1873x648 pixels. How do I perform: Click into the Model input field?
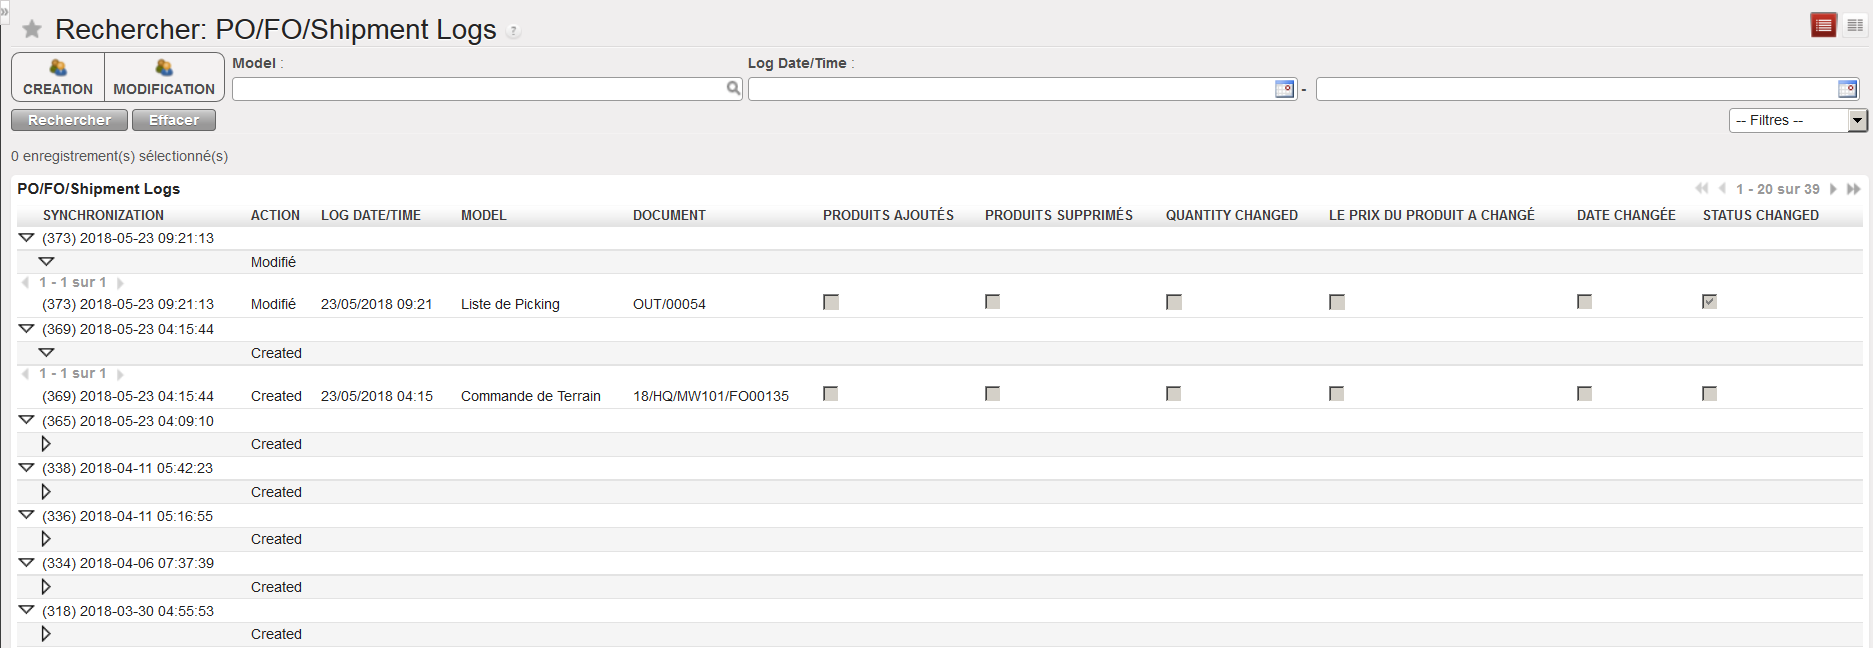pyautogui.click(x=478, y=89)
